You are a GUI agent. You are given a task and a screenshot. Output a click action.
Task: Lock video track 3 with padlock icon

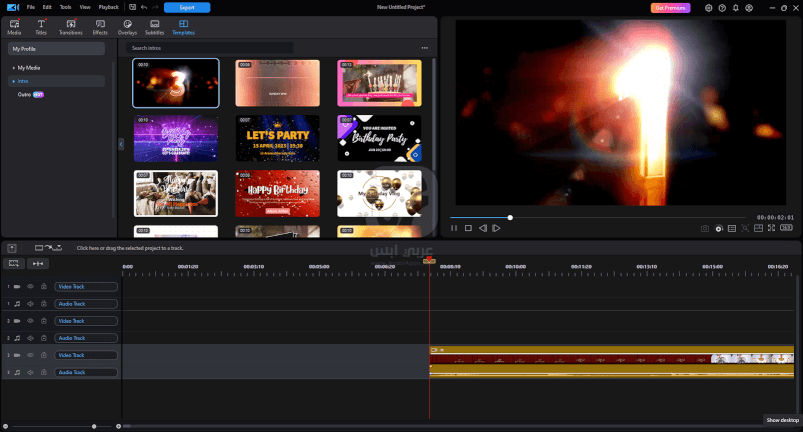point(44,355)
